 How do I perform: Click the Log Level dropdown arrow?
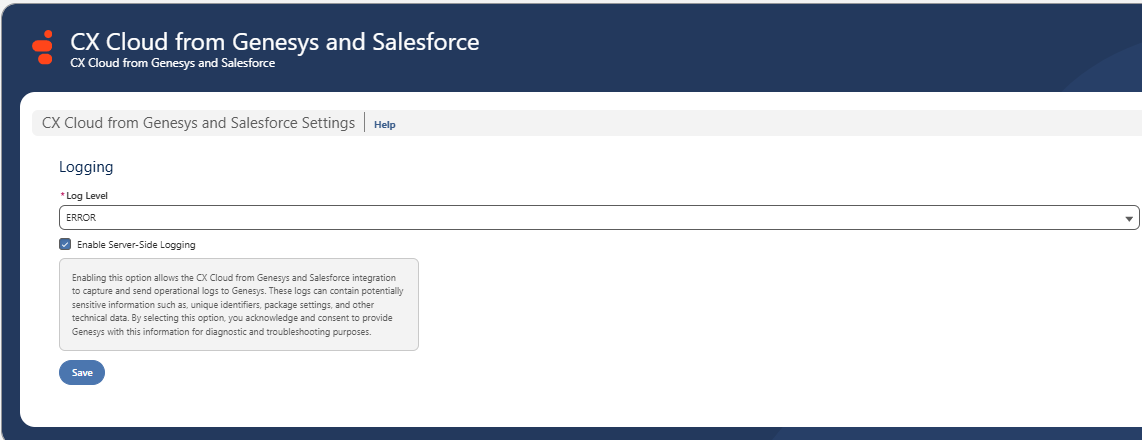[1129, 218]
